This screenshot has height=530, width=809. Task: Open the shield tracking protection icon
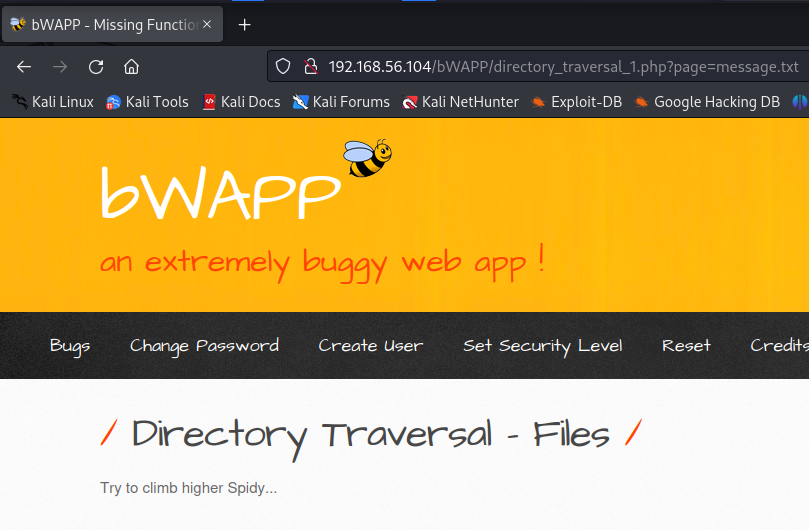tap(283, 67)
